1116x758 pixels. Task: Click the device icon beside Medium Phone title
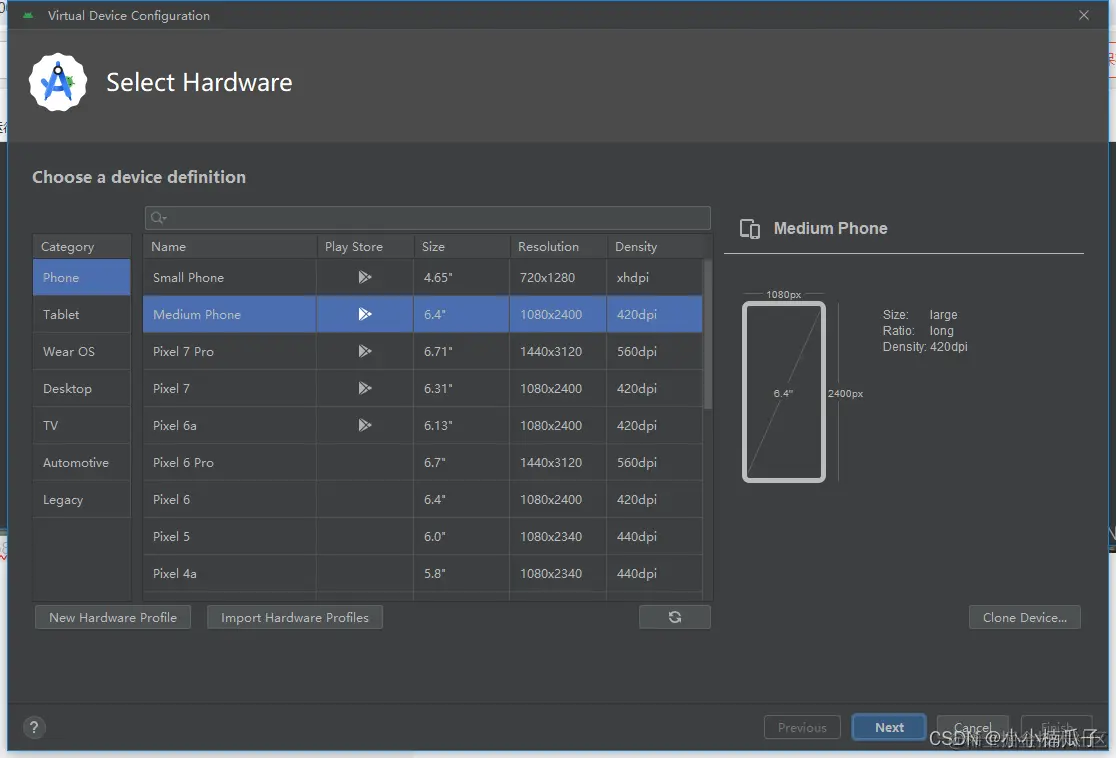coord(749,228)
